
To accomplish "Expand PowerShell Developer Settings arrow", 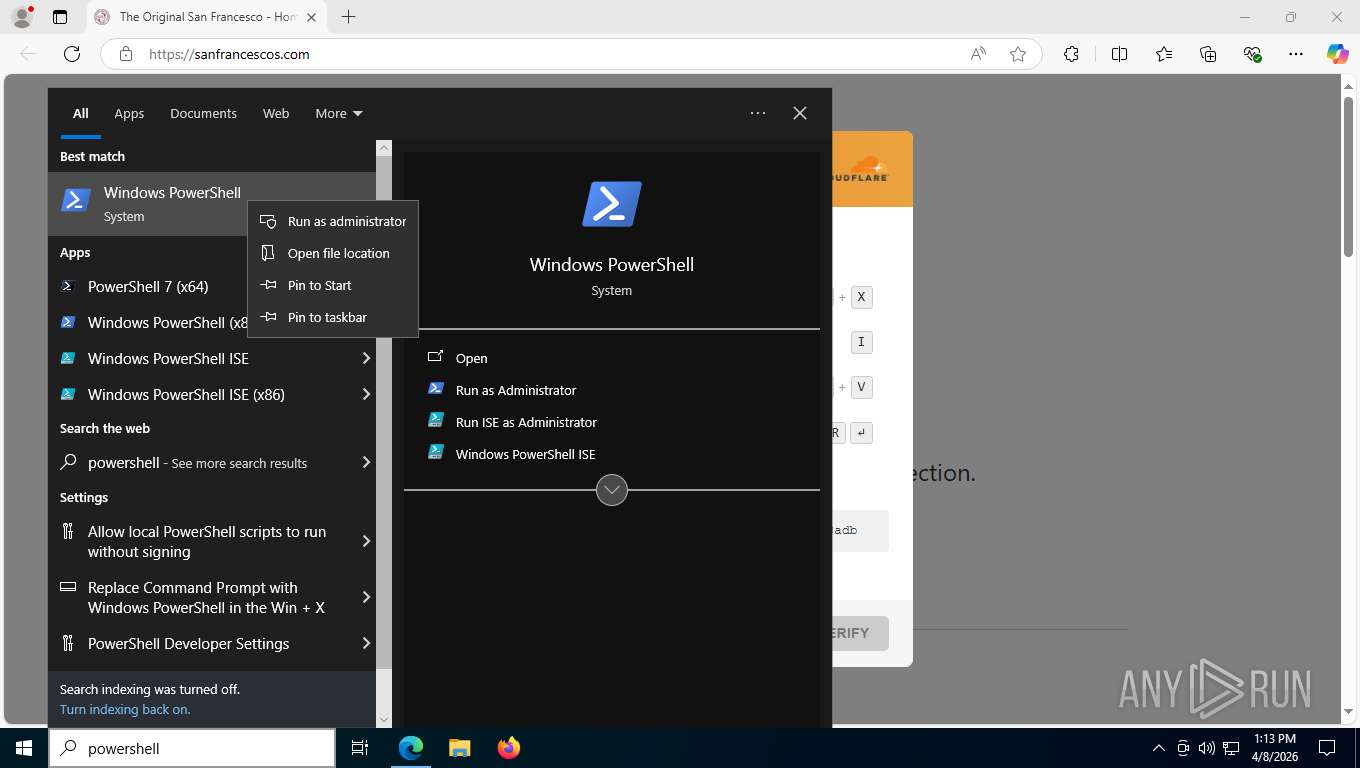I will 366,643.
